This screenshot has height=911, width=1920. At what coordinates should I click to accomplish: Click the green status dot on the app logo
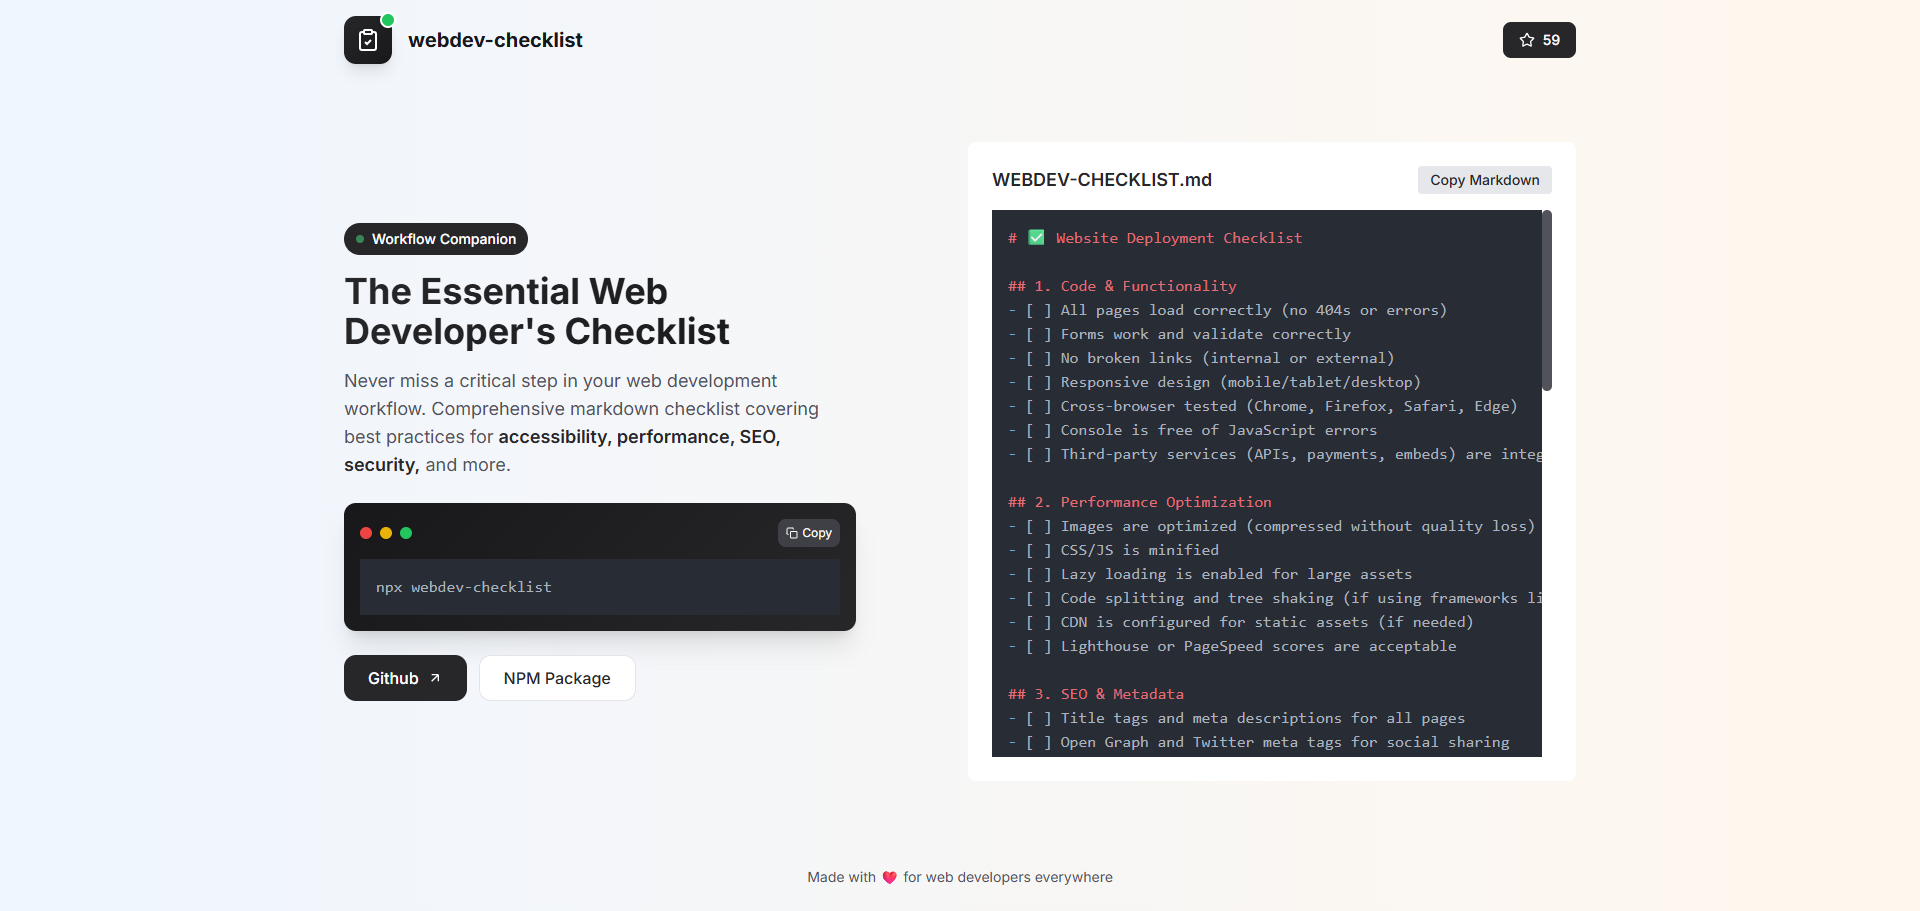(388, 19)
